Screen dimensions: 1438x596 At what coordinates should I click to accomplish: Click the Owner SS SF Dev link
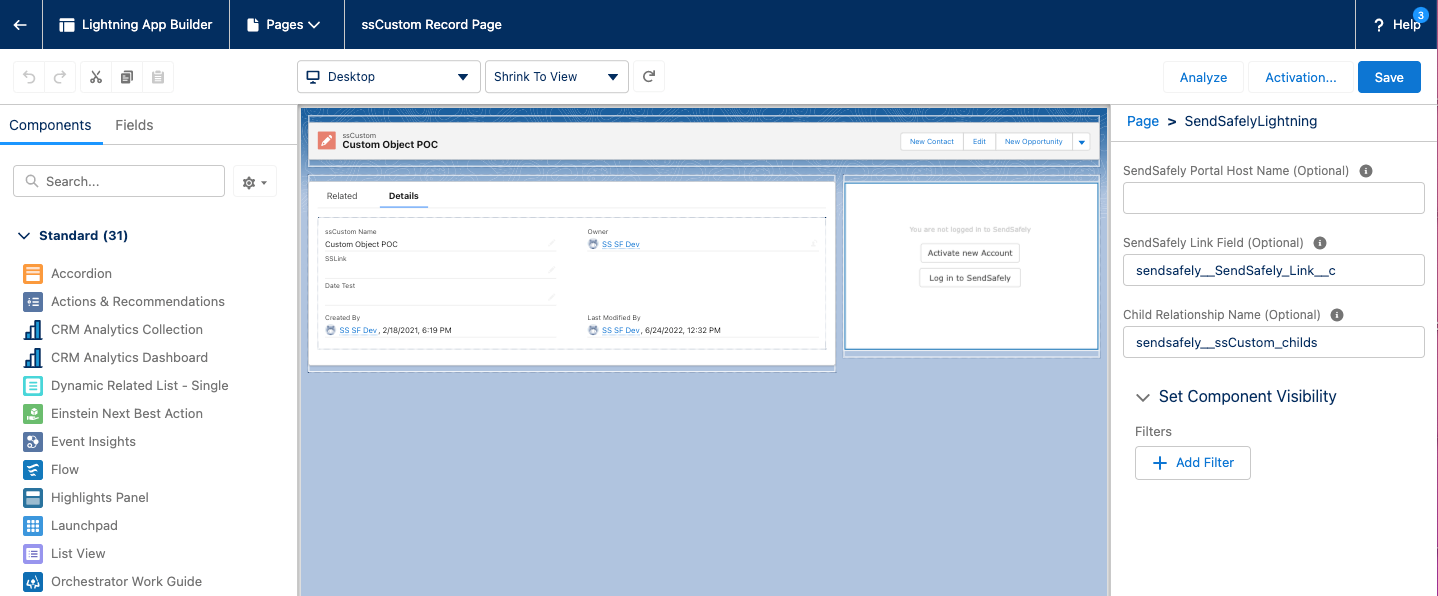pyautogui.click(x=621, y=245)
